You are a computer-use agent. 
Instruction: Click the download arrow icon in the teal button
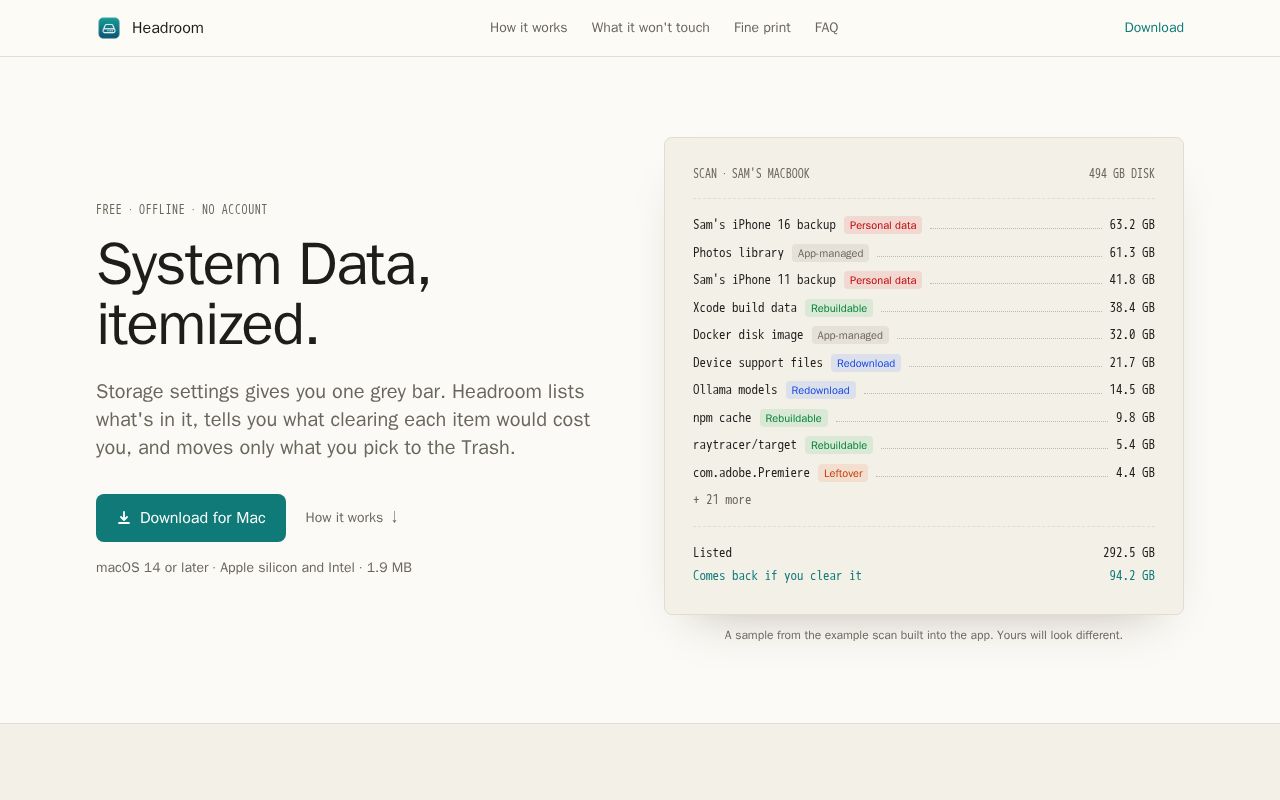[124, 518]
